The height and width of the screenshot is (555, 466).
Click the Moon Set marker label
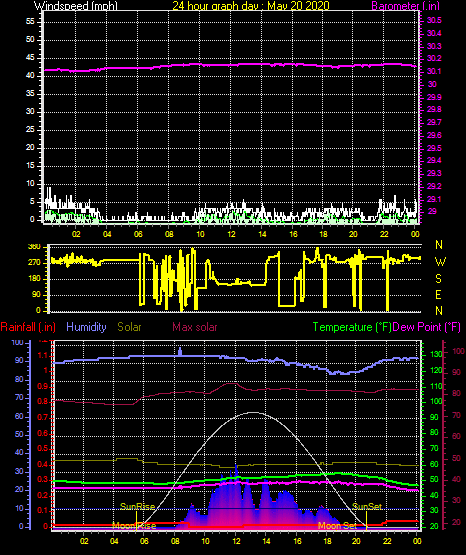click(337, 526)
